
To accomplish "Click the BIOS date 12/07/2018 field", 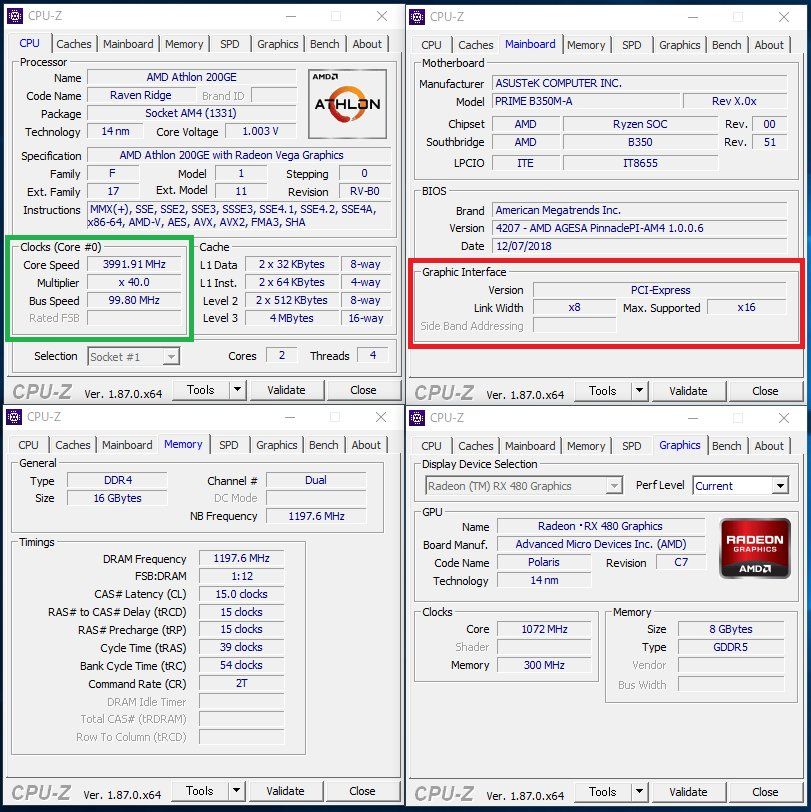I will pyautogui.click(x=640, y=246).
